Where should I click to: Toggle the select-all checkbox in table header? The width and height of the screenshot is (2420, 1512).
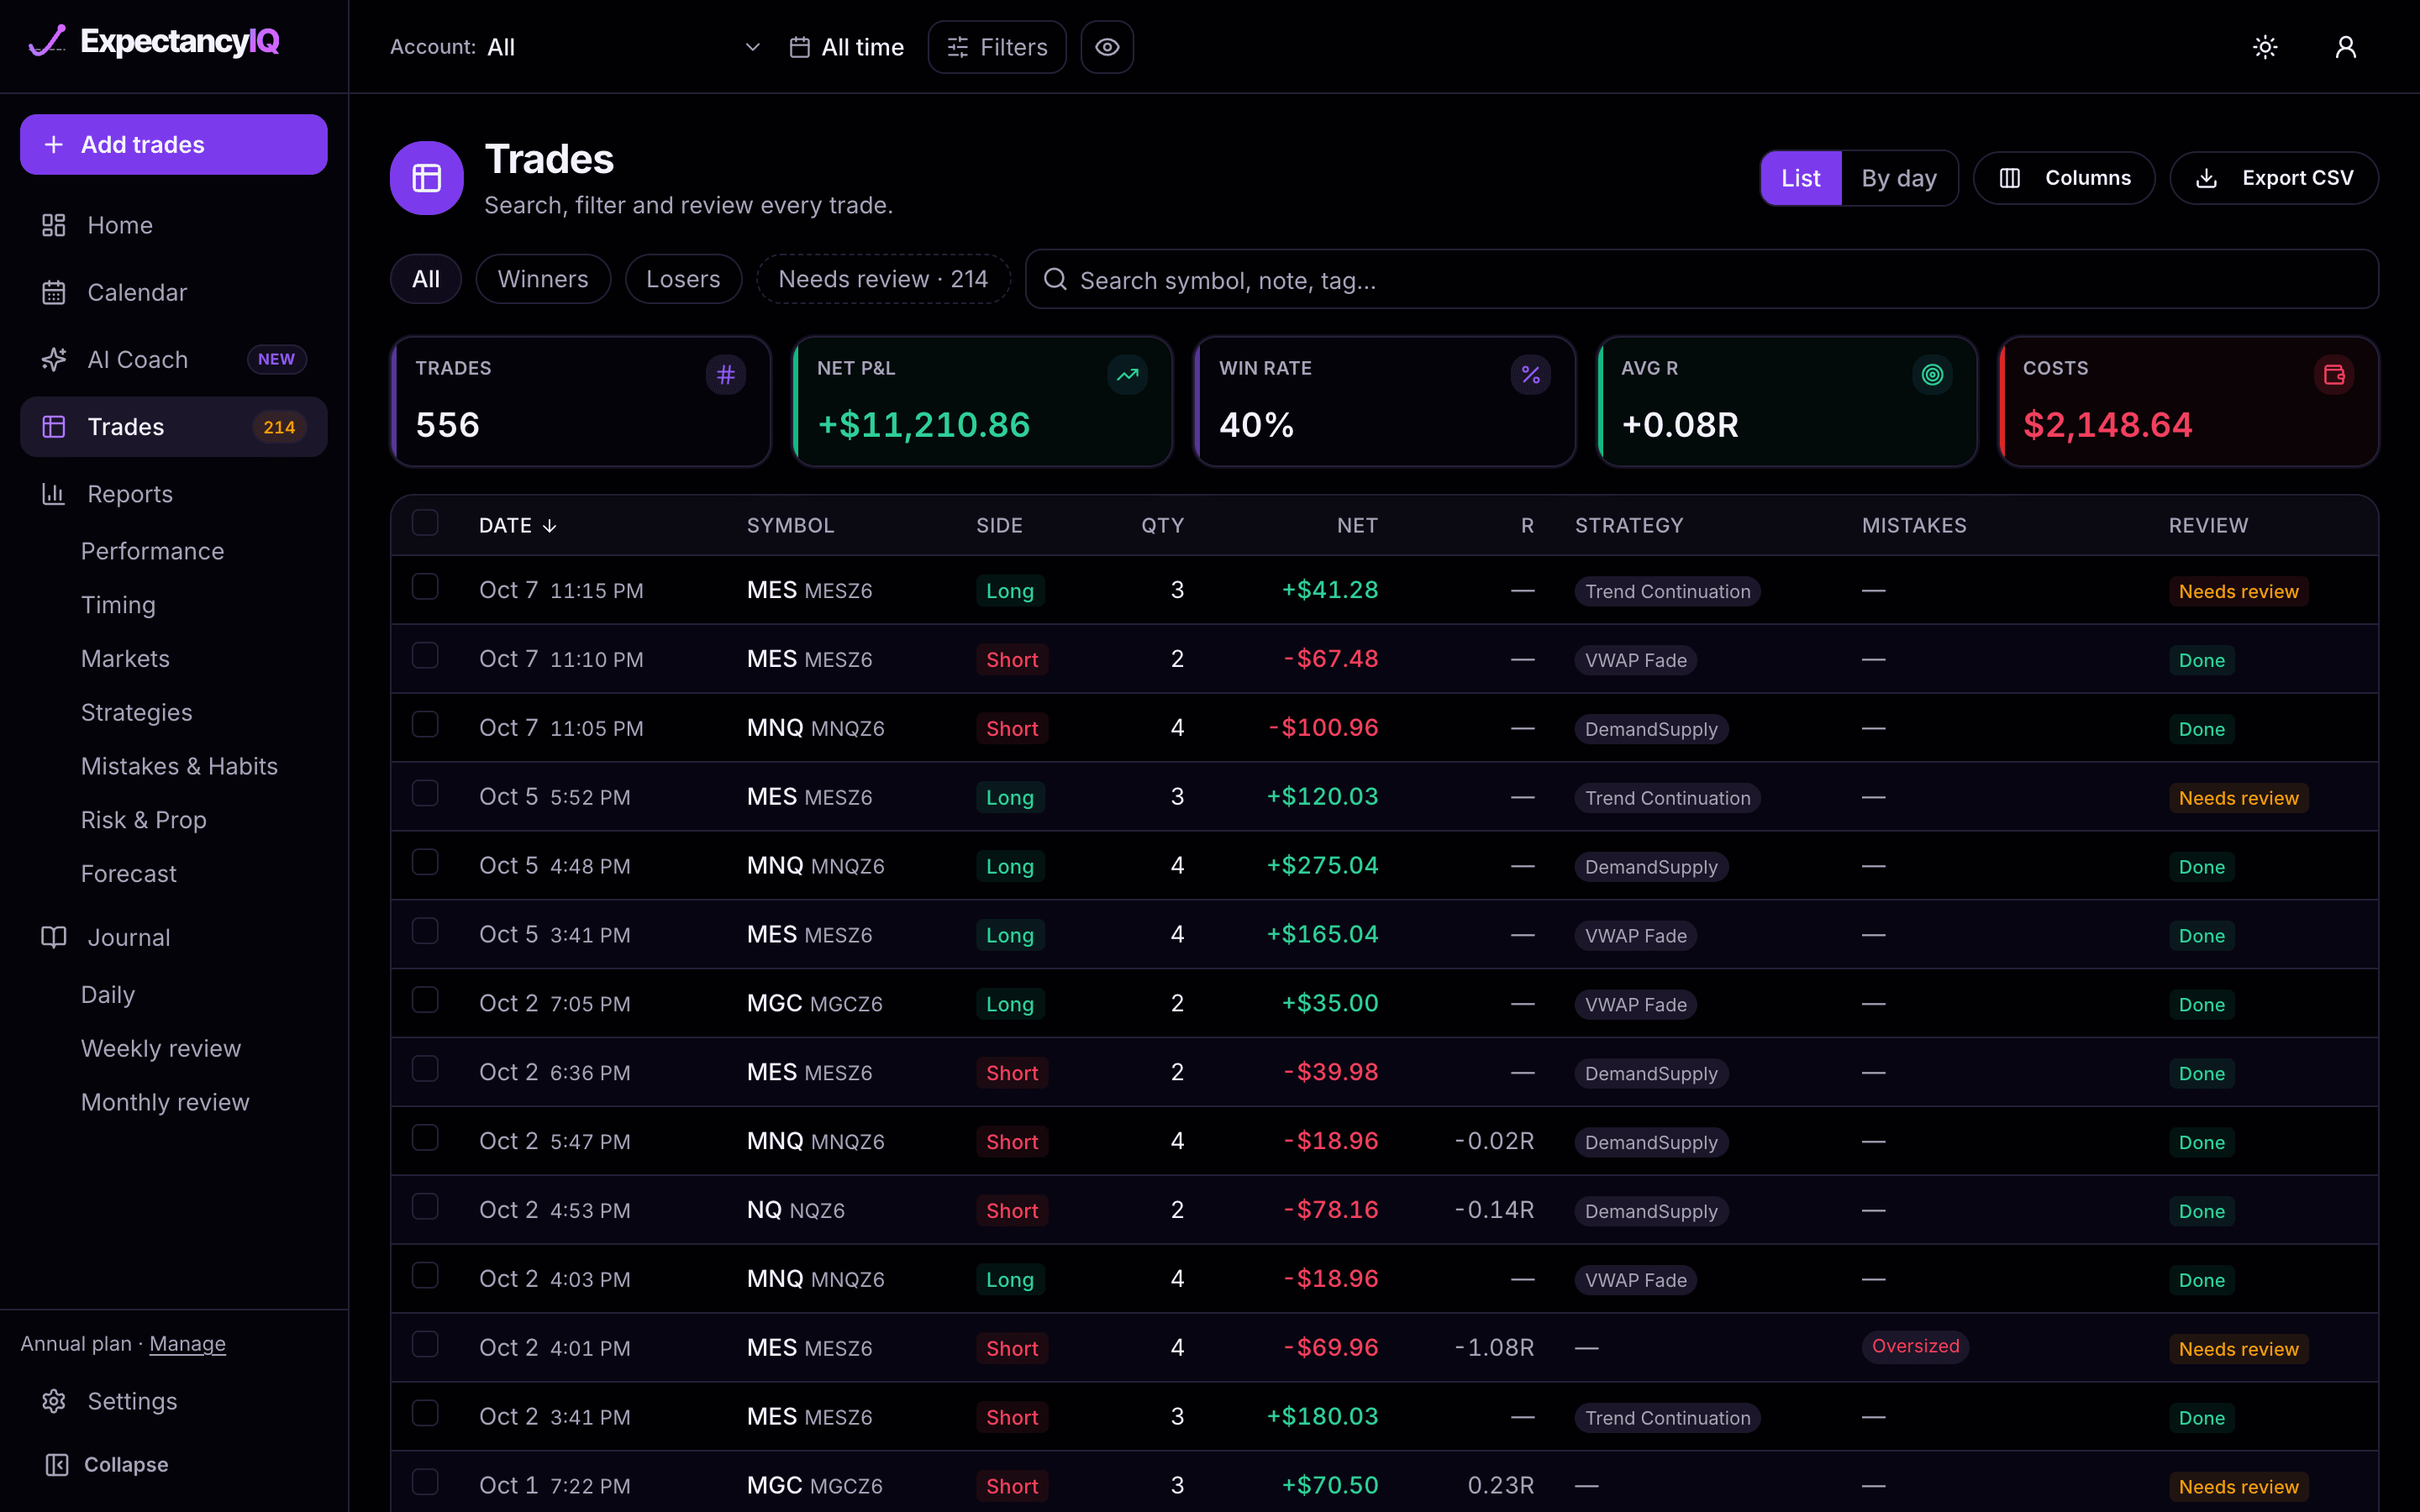tap(425, 523)
